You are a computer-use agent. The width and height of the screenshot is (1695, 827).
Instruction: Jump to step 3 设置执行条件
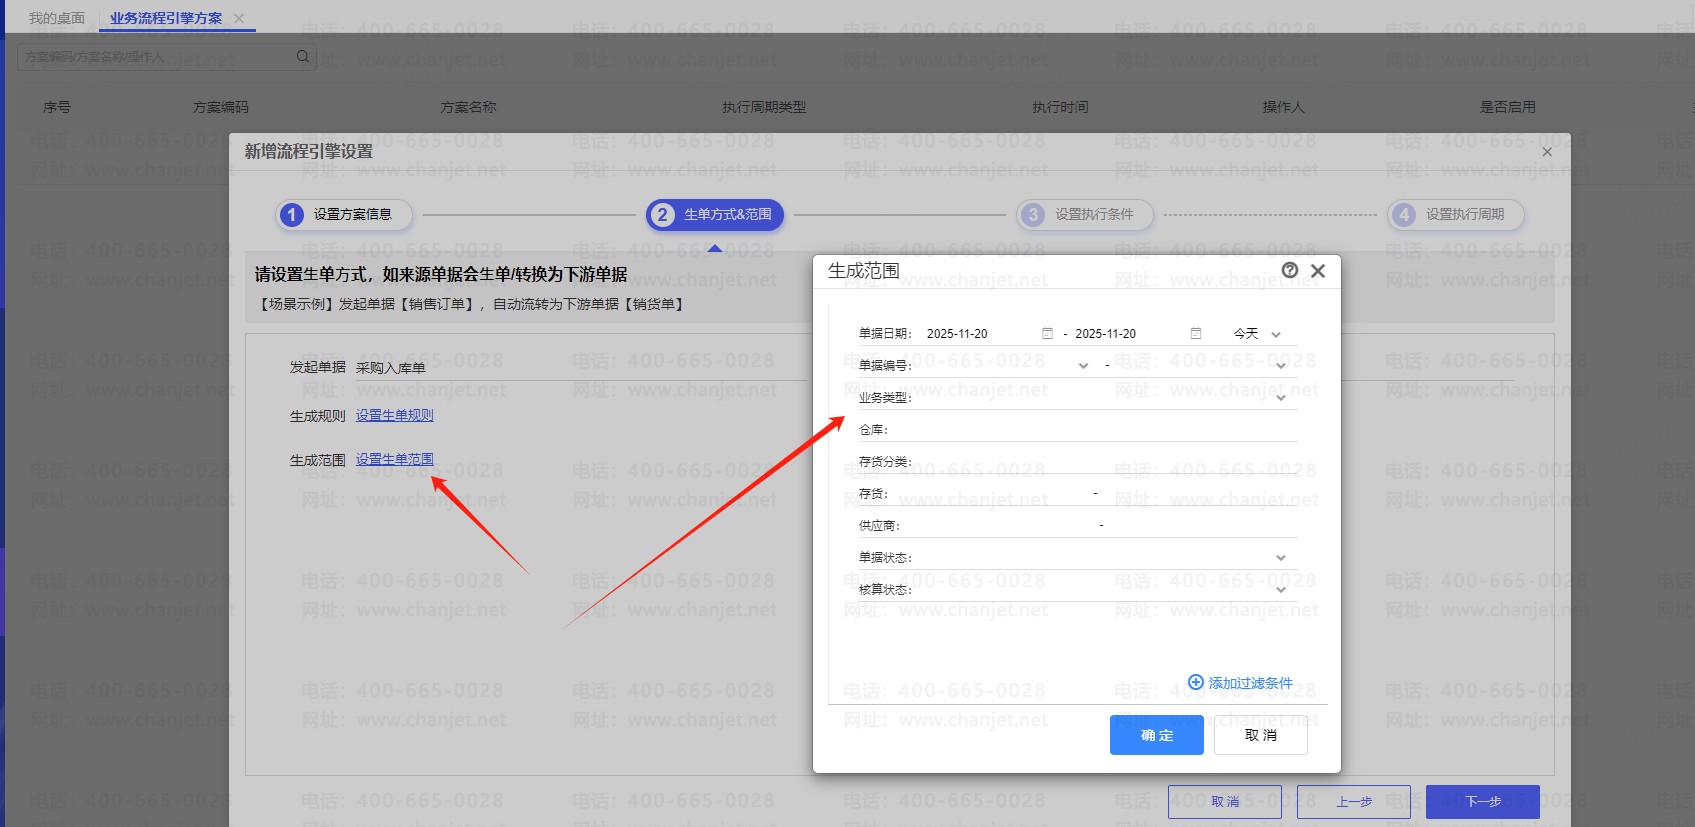pos(1084,214)
